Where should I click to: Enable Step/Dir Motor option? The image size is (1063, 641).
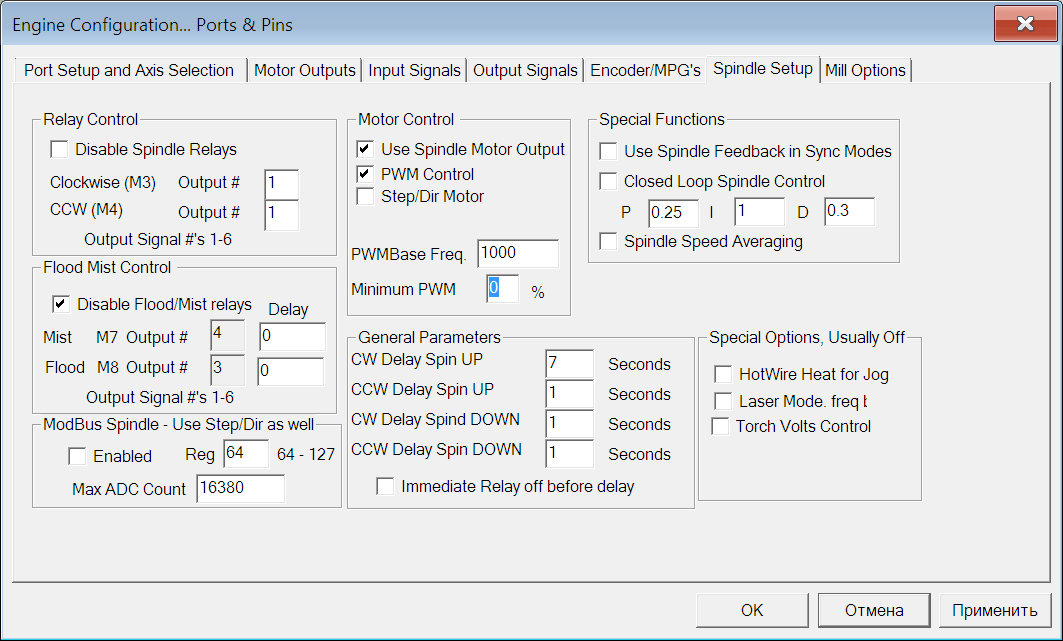366,196
